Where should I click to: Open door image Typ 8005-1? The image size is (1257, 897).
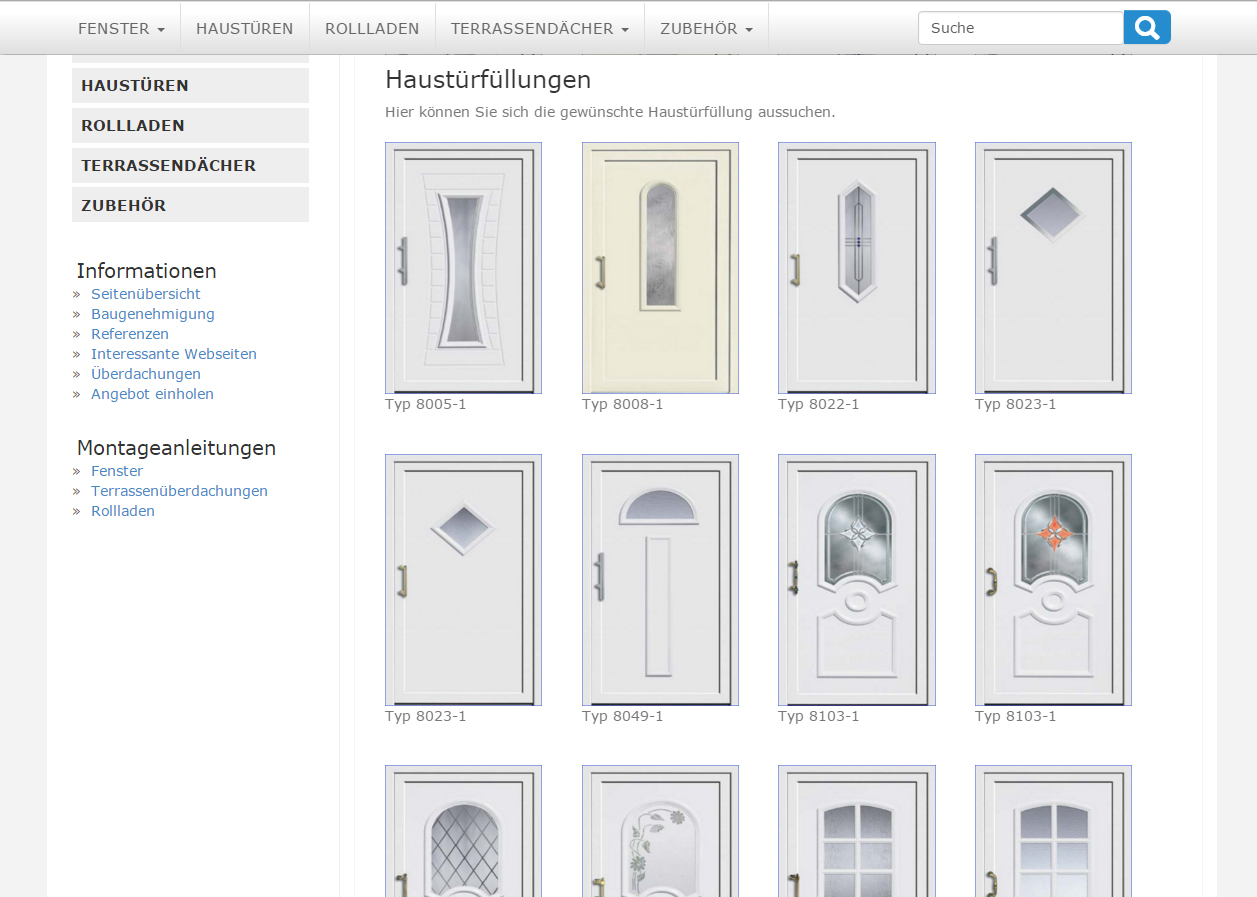point(463,268)
